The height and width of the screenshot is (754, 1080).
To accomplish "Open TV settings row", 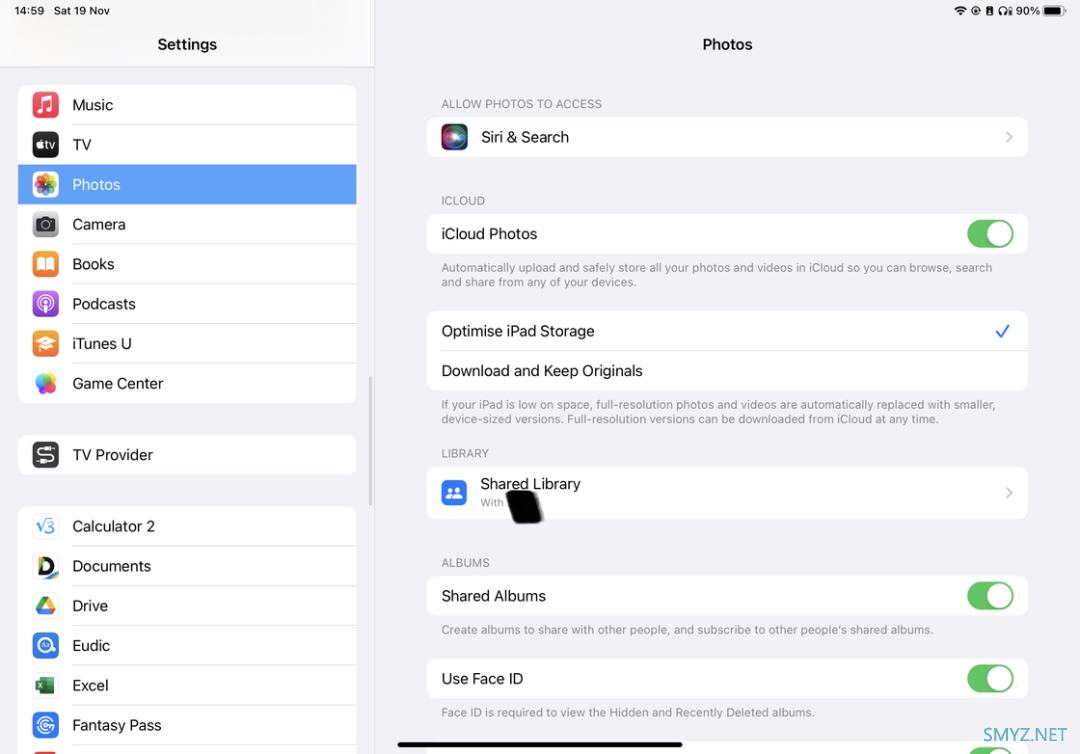I will [187, 145].
